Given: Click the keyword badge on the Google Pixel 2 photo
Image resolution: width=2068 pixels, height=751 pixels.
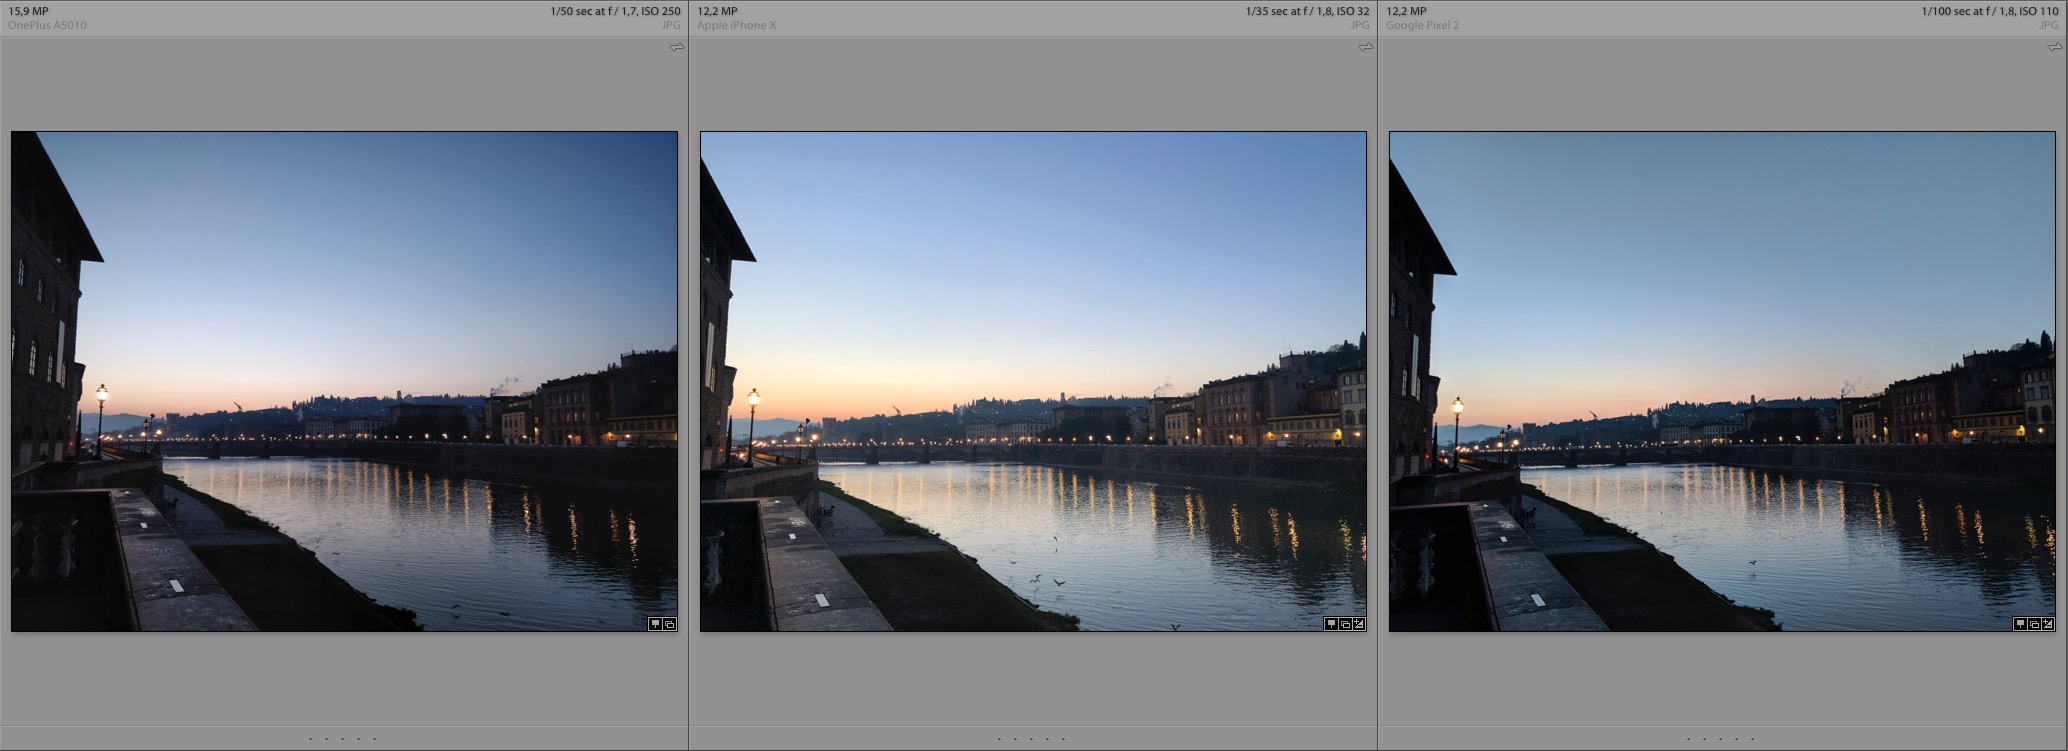Looking at the screenshot, I should pyautogui.click(x=2020, y=624).
